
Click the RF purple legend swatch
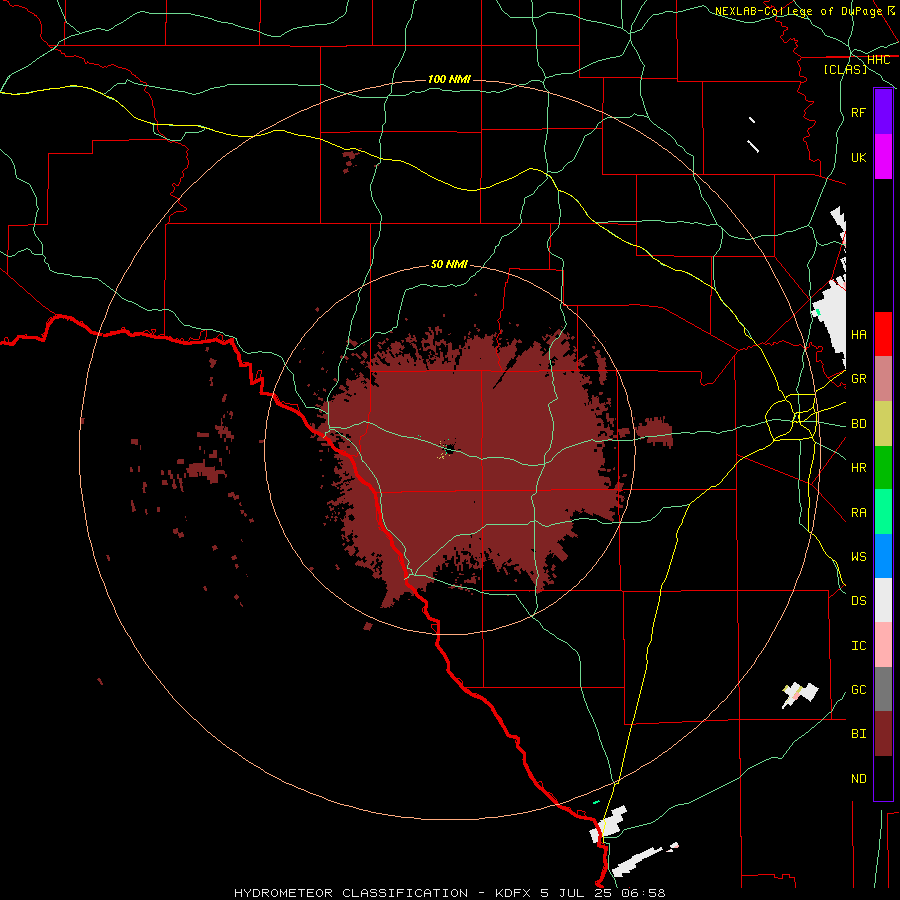click(x=883, y=112)
